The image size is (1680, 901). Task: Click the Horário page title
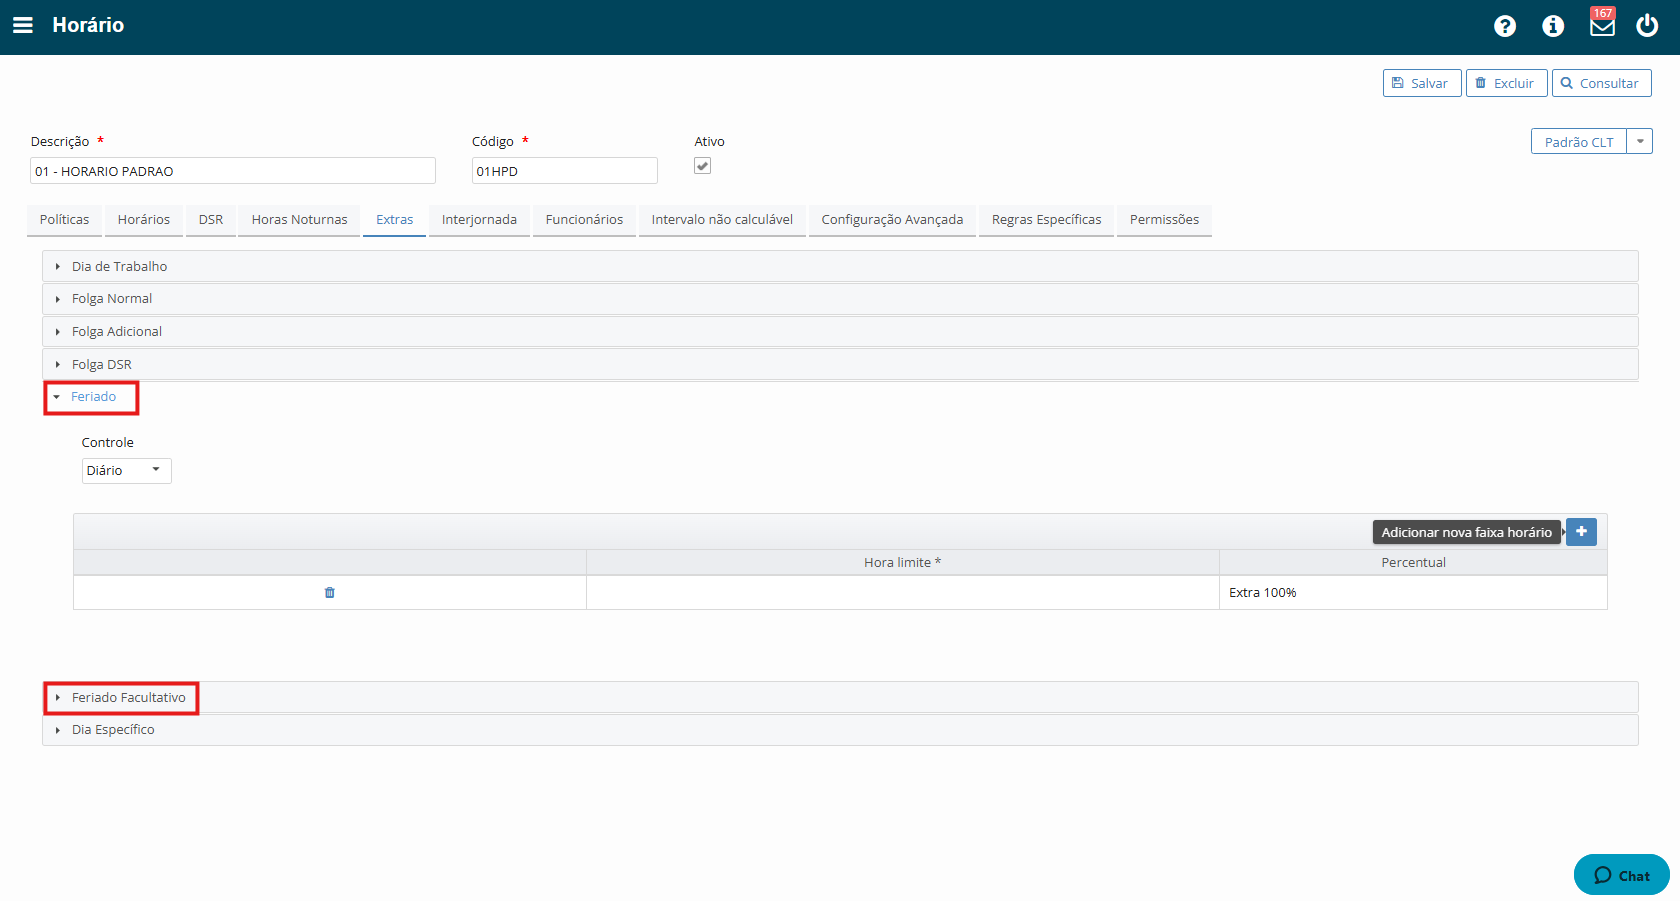pos(88,25)
